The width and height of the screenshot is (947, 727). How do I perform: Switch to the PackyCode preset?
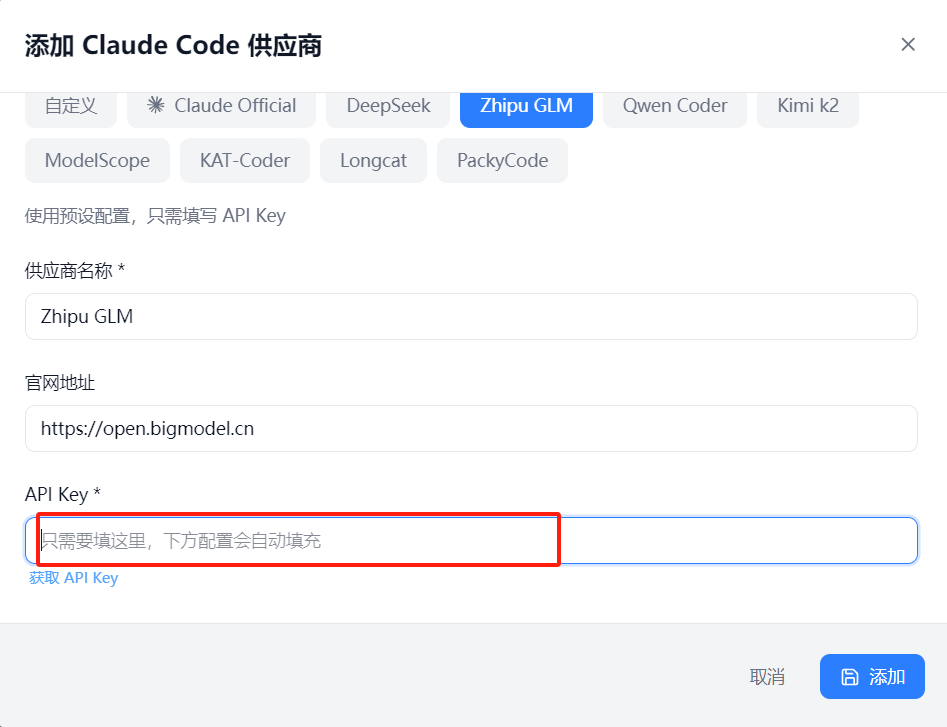pos(502,160)
